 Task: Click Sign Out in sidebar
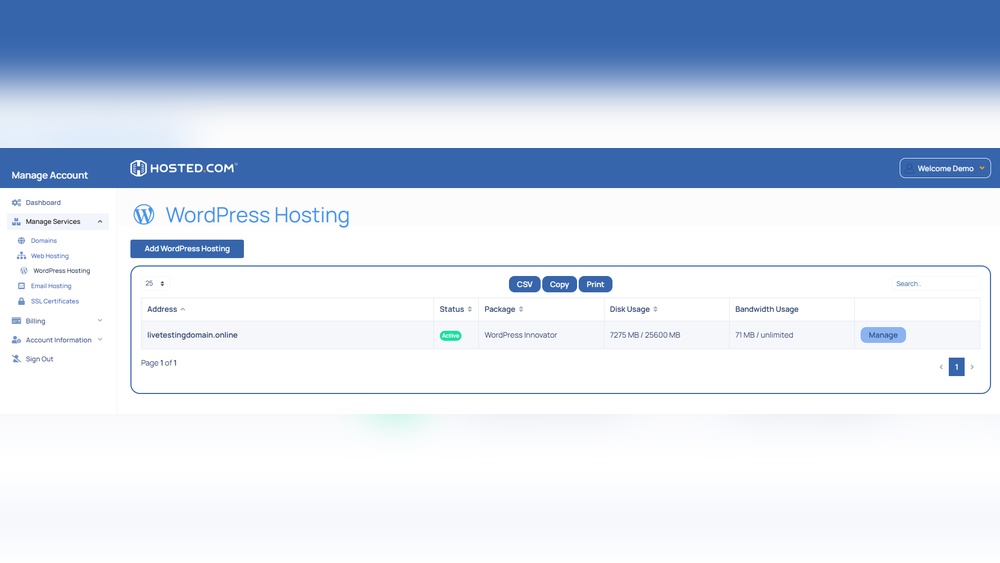click(x=40, y=359)
